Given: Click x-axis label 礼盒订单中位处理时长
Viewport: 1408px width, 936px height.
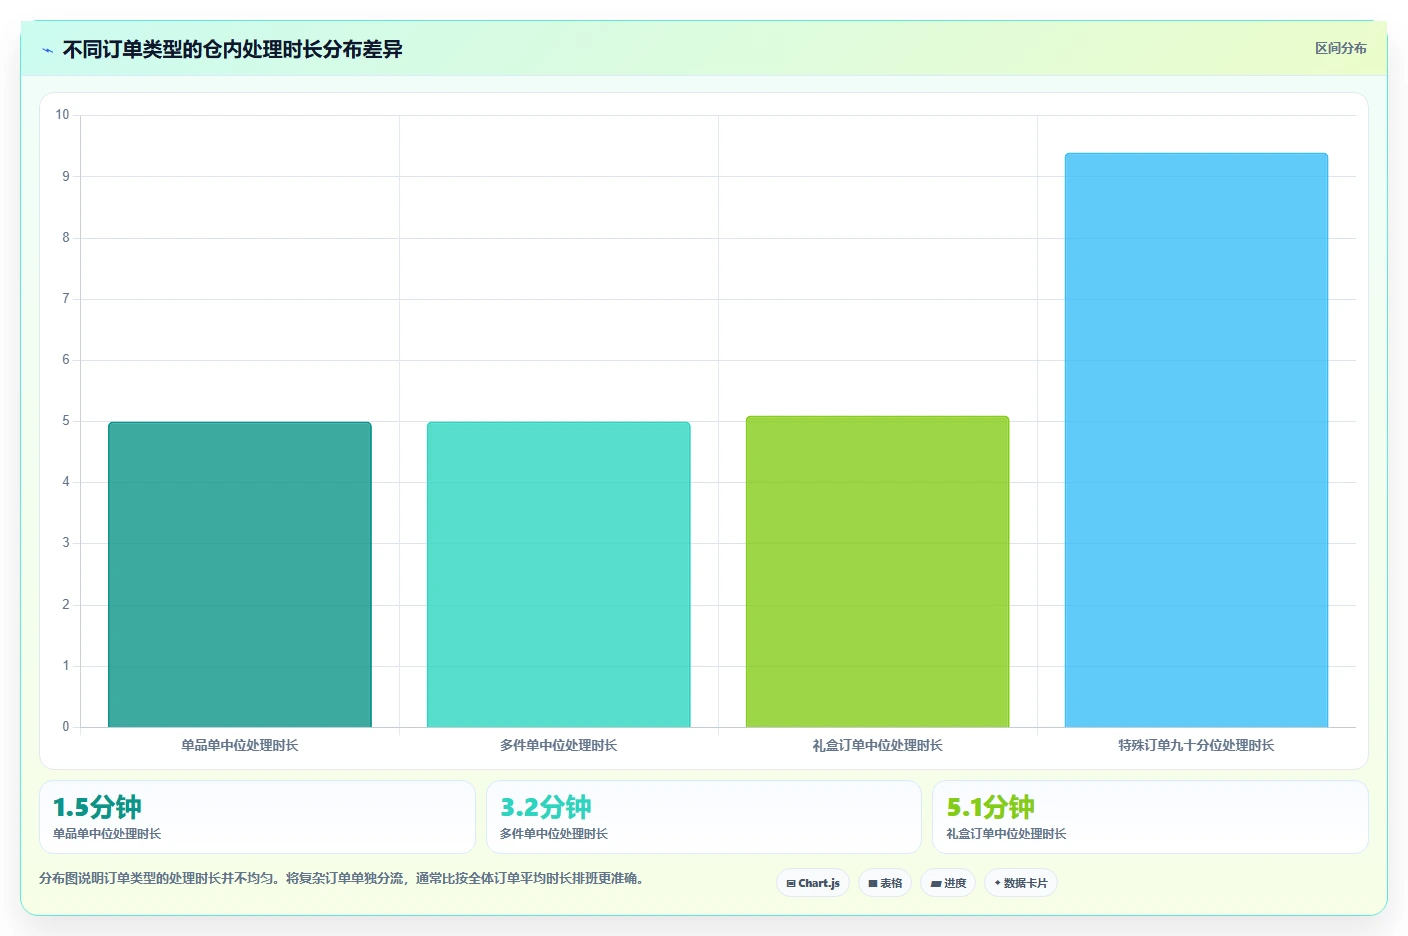Looking at the screenshot, I should point(877,745).
